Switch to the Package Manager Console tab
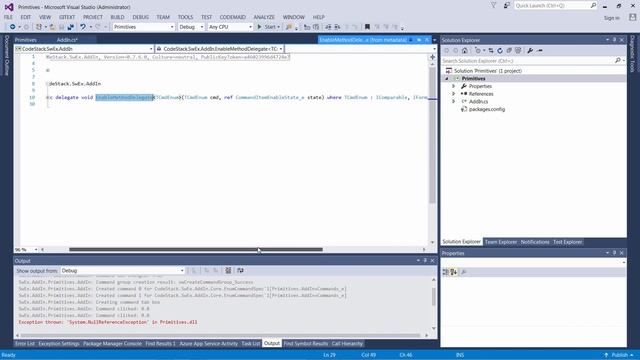The image size is (640, 360). pyautogui.click(x=112, y=344)
